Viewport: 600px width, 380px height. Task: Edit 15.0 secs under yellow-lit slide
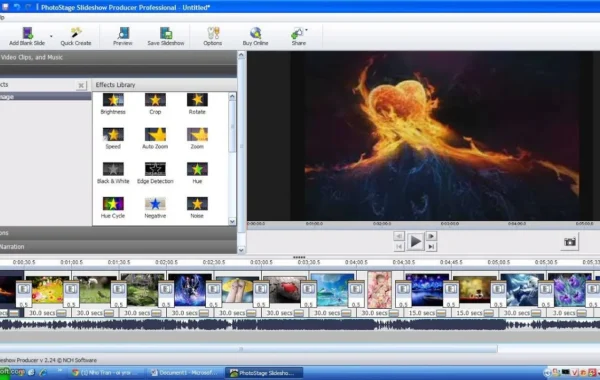pos(469,313)
